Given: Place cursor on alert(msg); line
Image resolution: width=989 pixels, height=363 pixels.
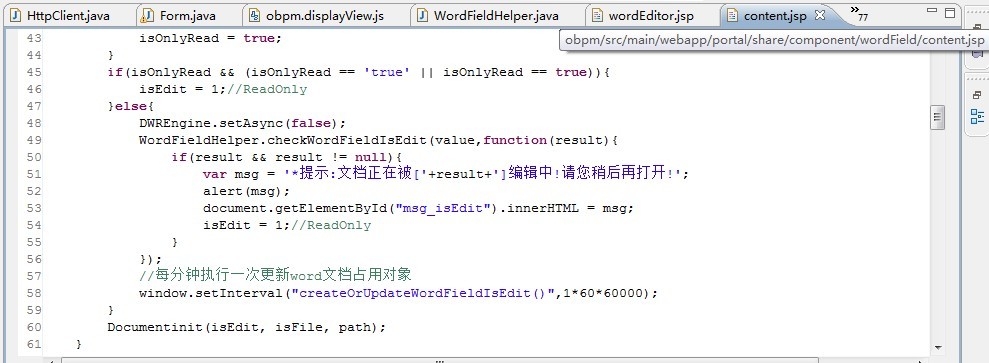Looking at the screenshot, I should (x=247, y=191).
